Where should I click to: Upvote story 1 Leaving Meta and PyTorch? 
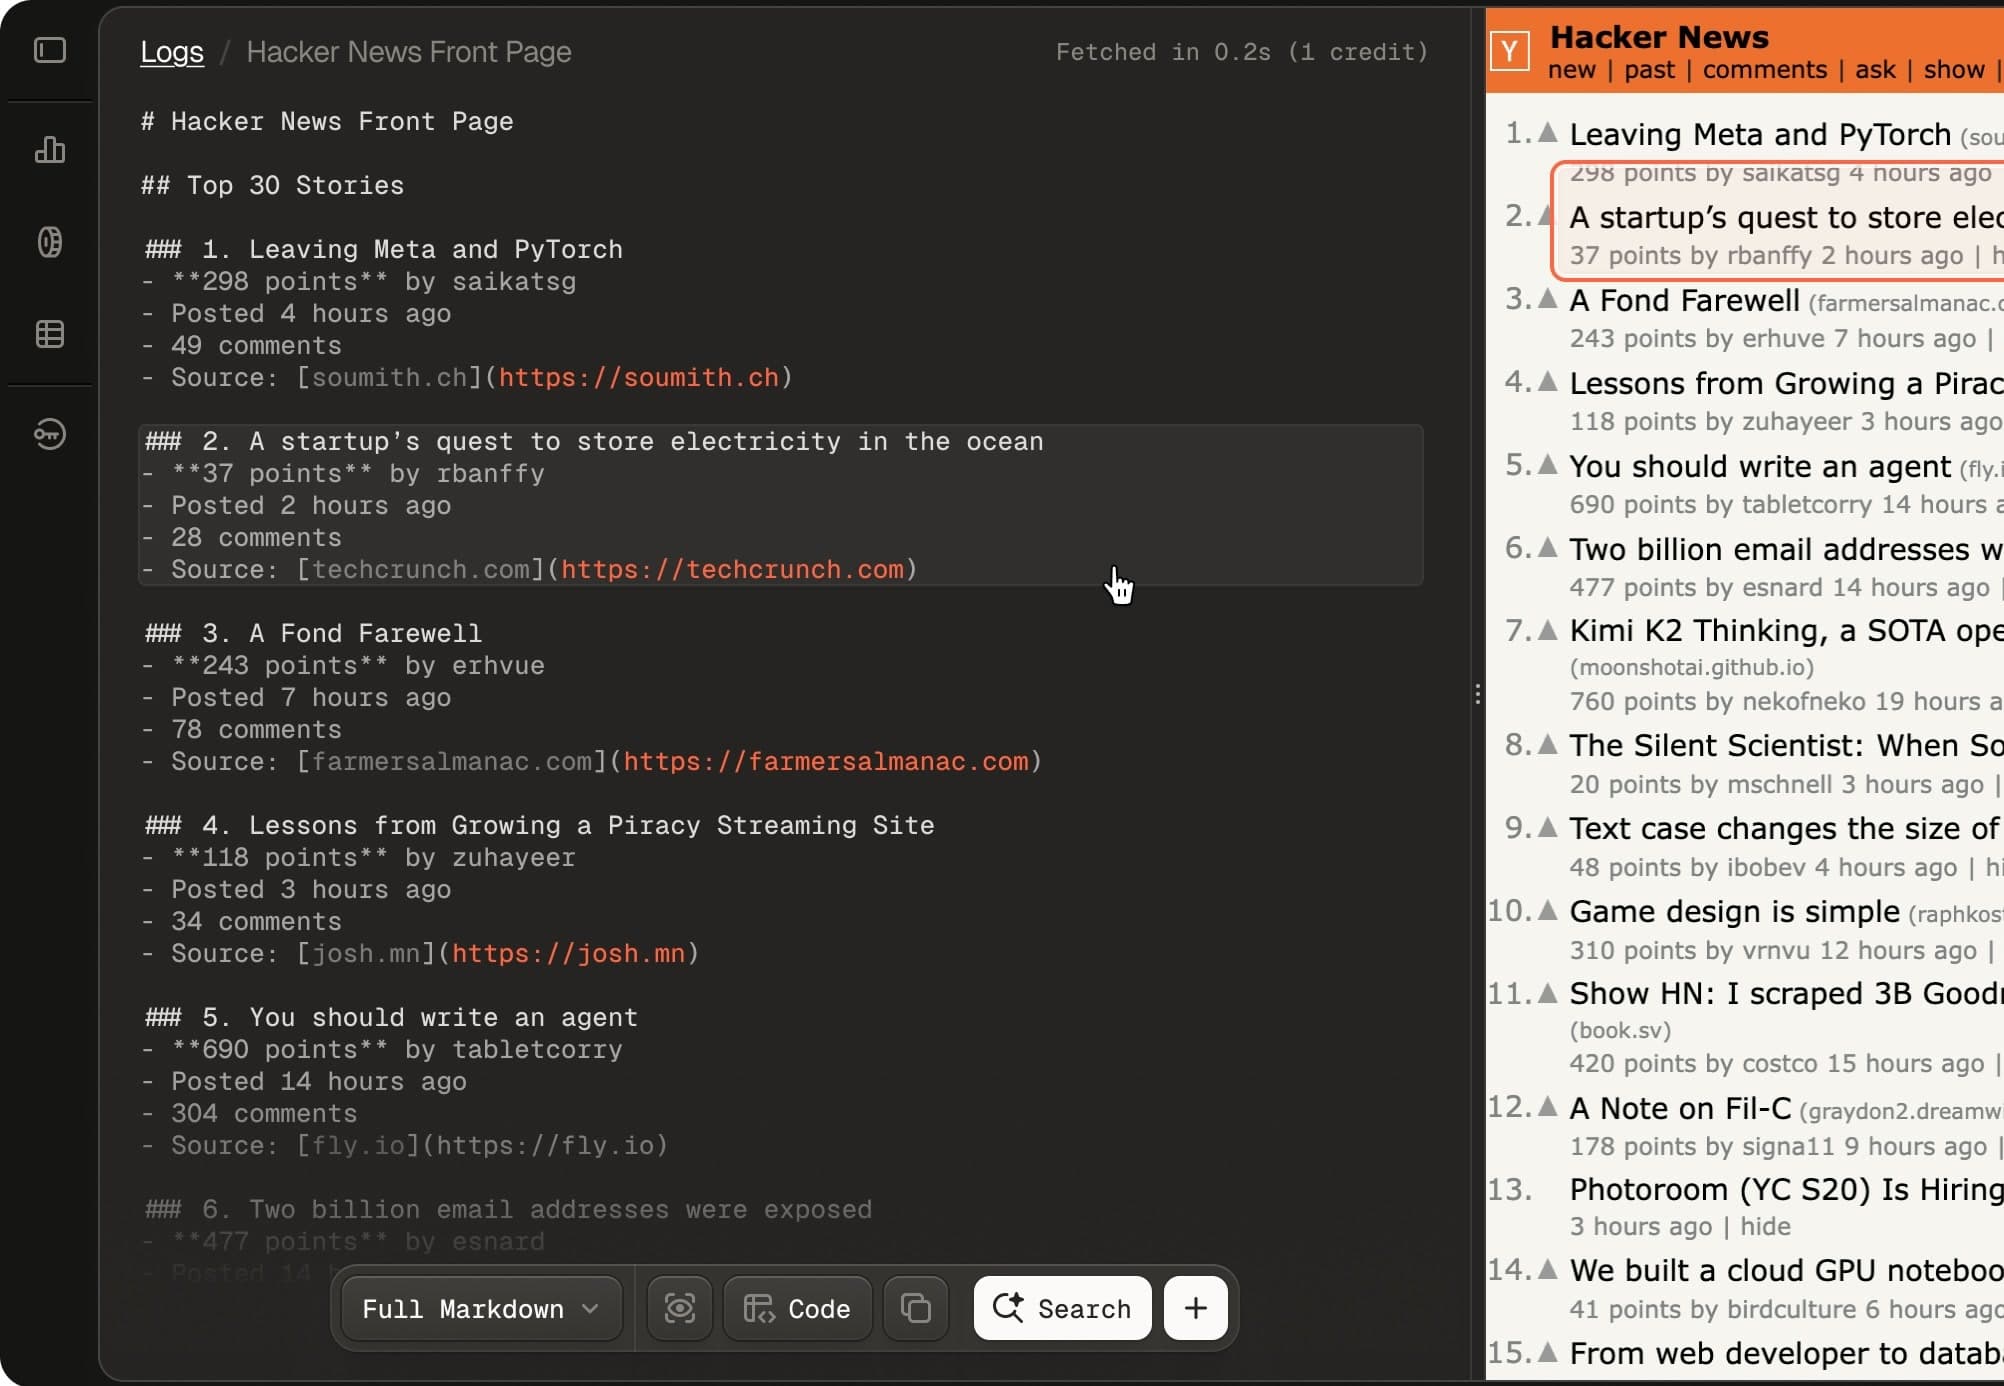click(1548, 132)
